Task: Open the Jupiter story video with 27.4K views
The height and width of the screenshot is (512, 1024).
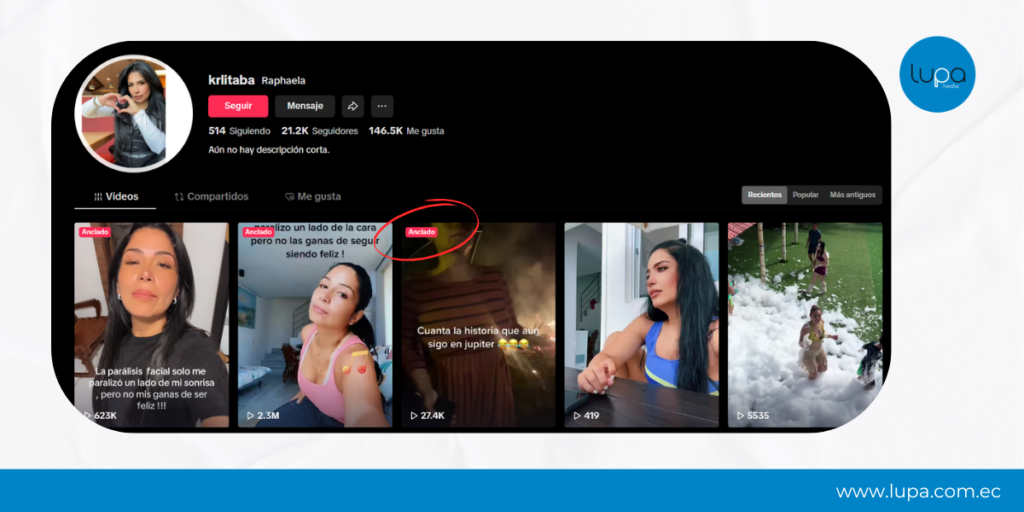Action: tap(478, 325)
